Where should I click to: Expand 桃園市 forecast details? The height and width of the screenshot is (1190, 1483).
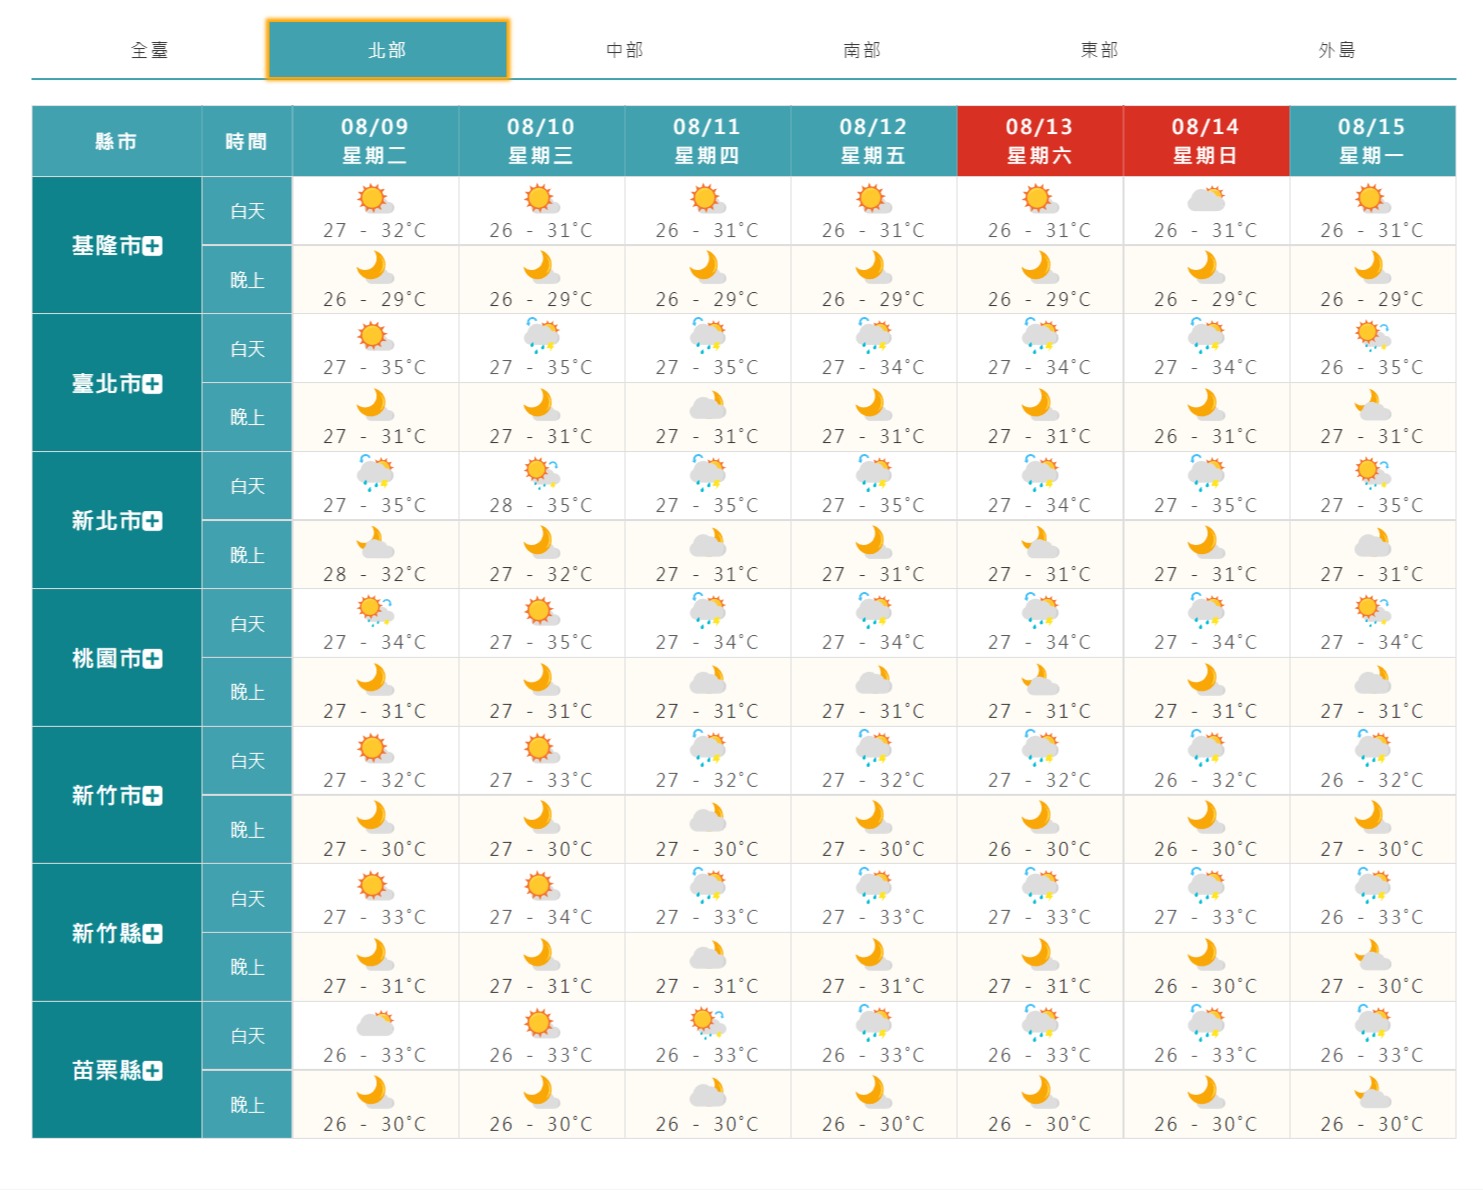point(150,659)
